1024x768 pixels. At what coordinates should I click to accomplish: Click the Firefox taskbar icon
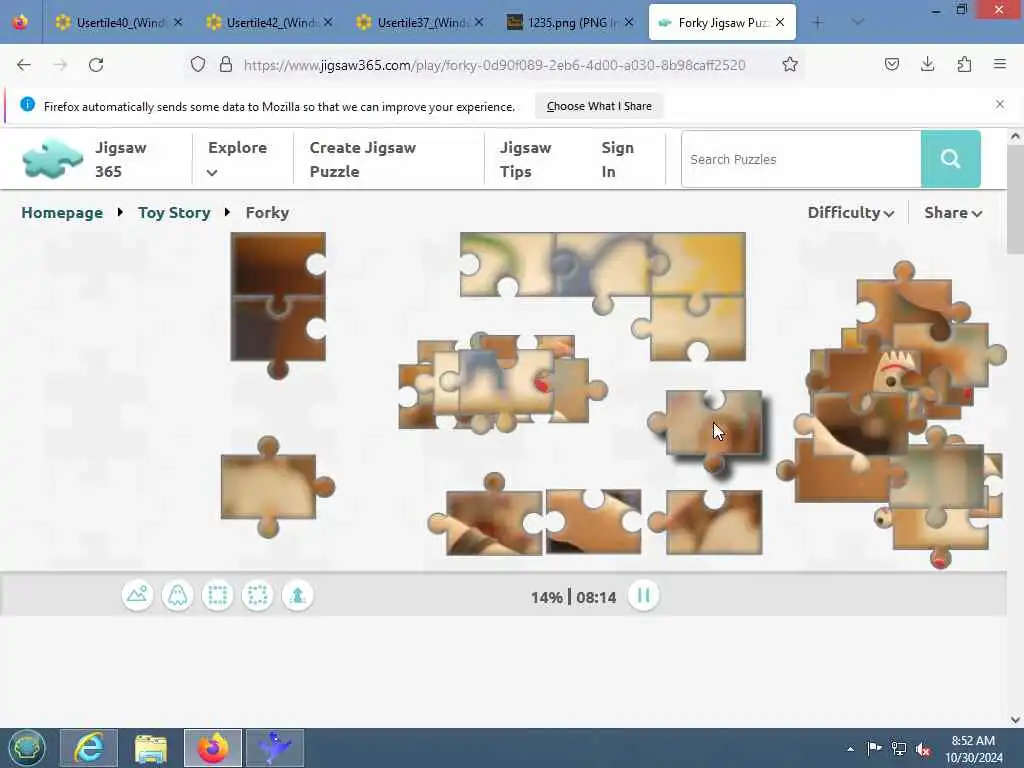(x=213, y=748)
